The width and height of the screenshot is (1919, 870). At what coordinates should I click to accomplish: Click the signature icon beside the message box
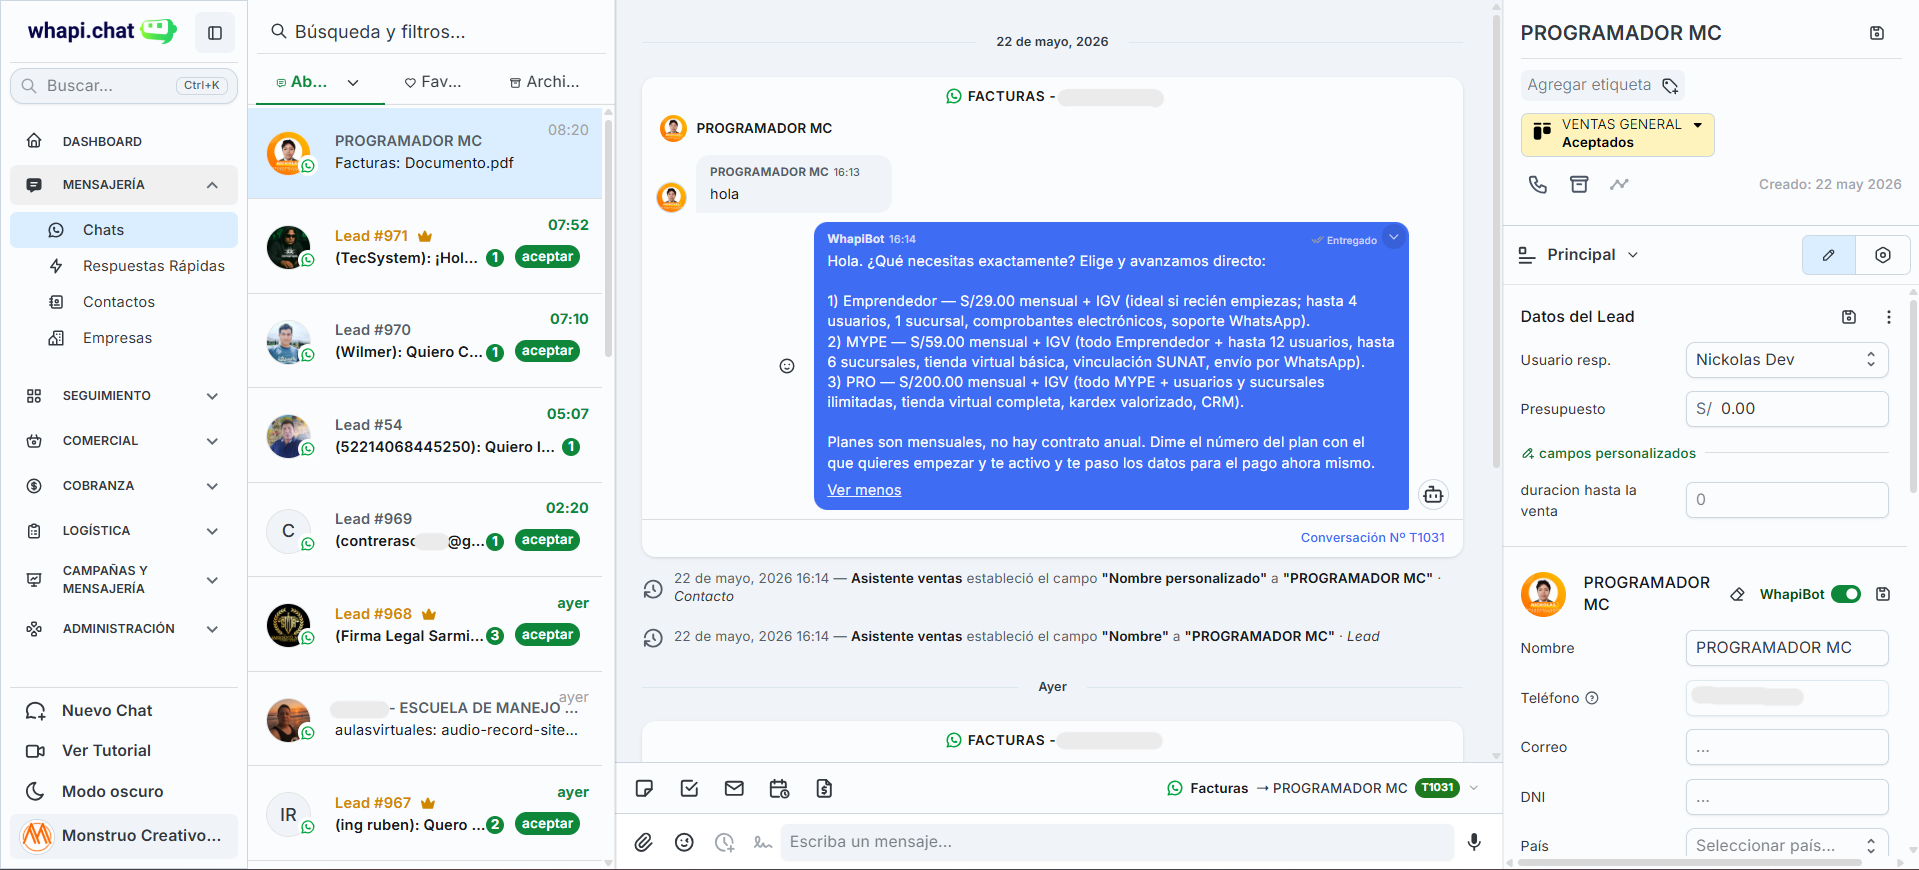pyautogui.click(x=763, y=842)
